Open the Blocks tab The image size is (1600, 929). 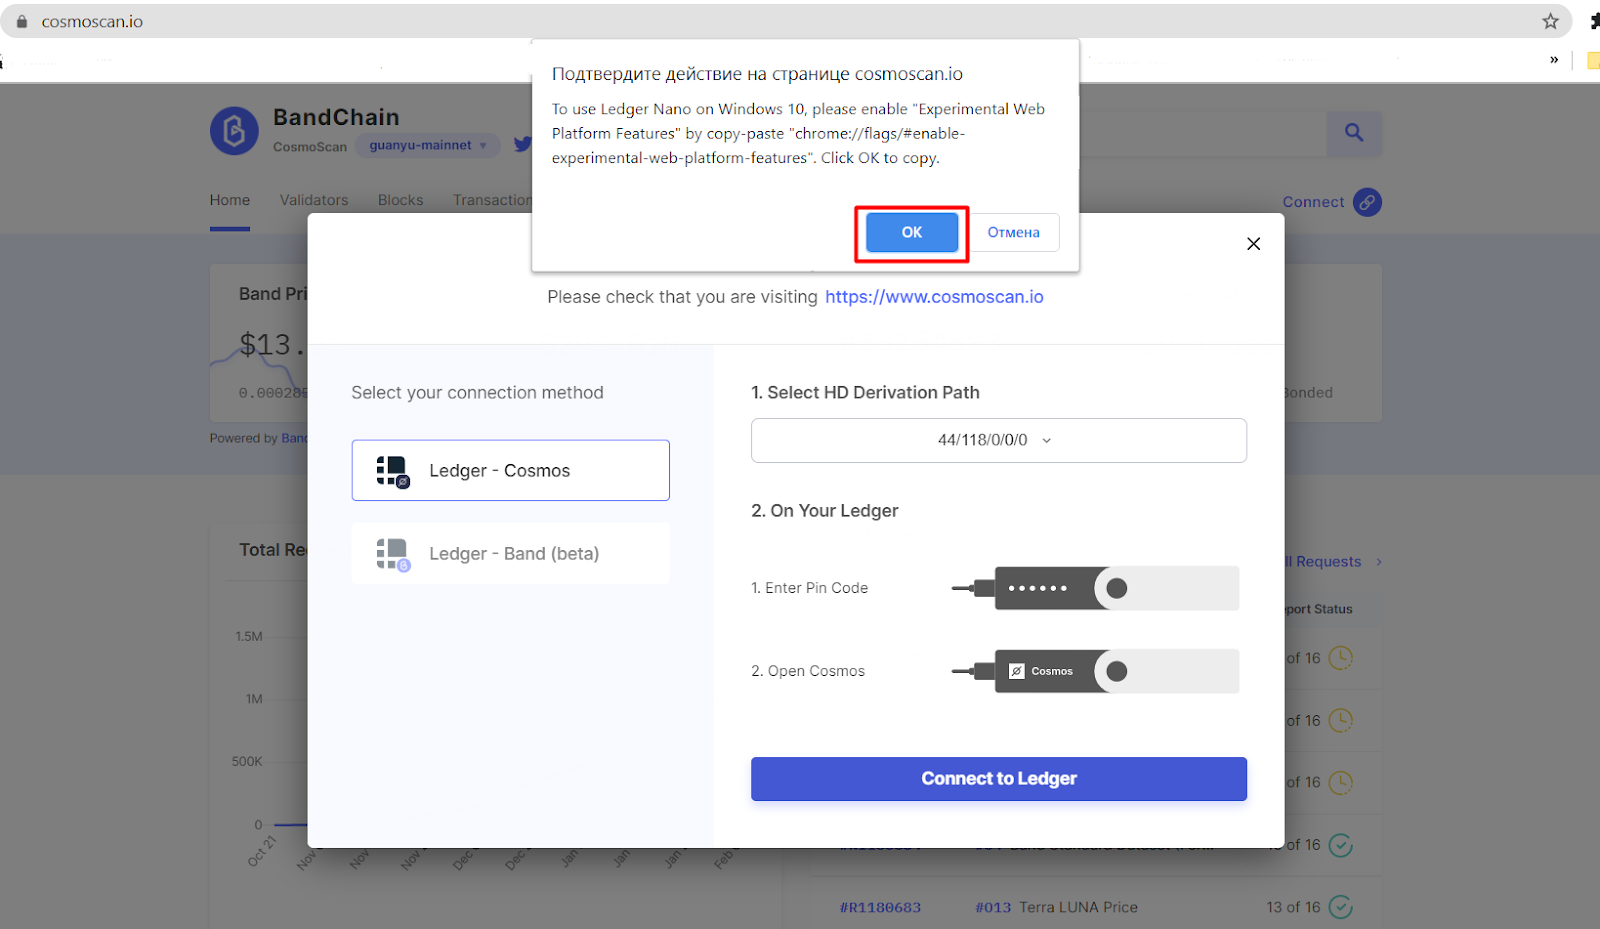401,200
